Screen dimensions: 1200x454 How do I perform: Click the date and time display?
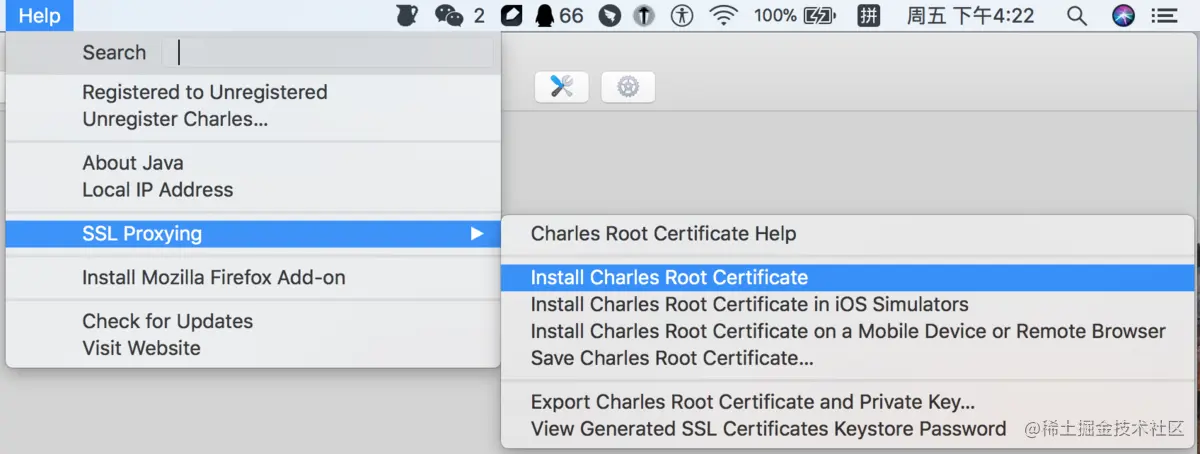[x=970, y=16]
